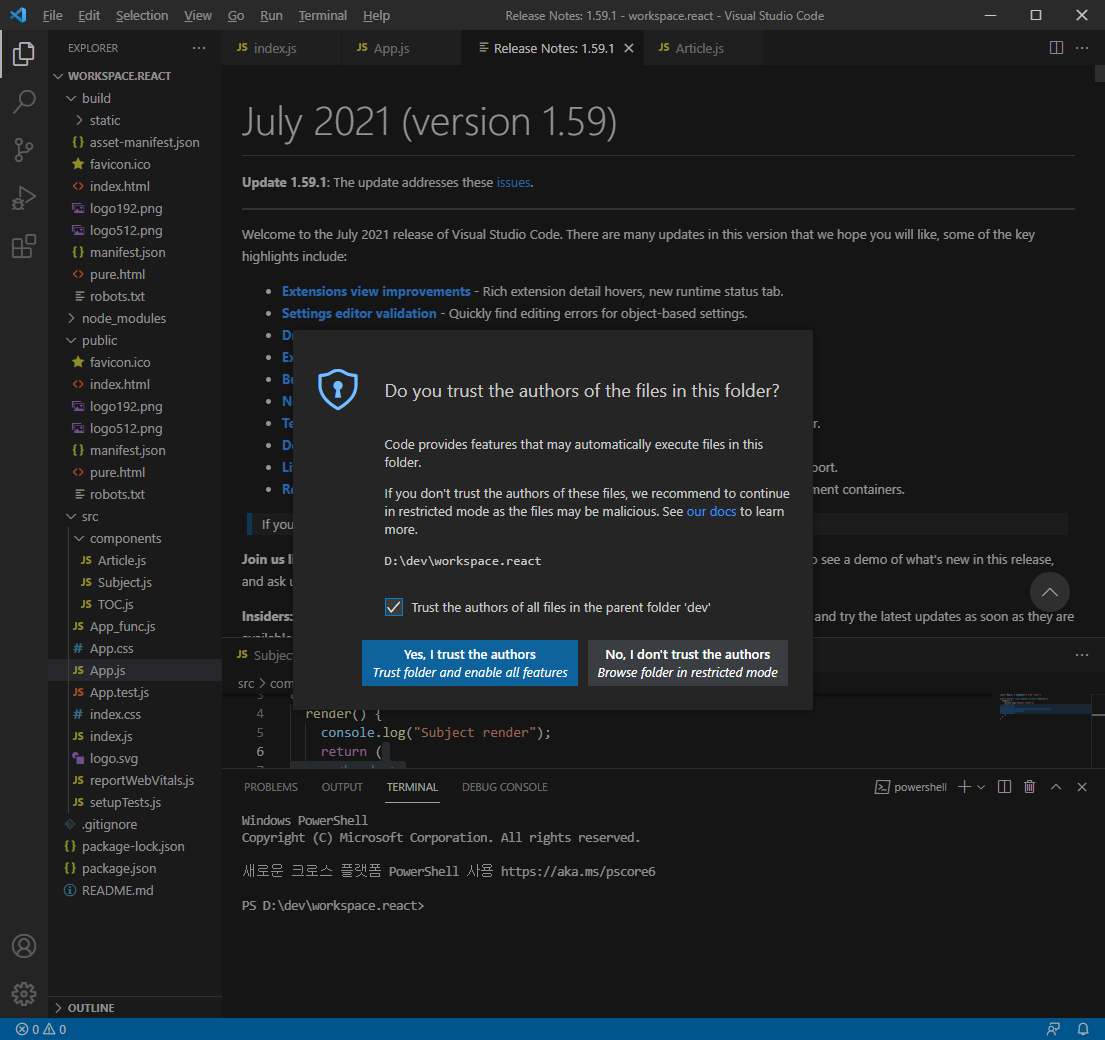Open the Explorer view in activity bar
Image resolution: width=1105 pixels, height=1040 pixels.
click(24, 54)
